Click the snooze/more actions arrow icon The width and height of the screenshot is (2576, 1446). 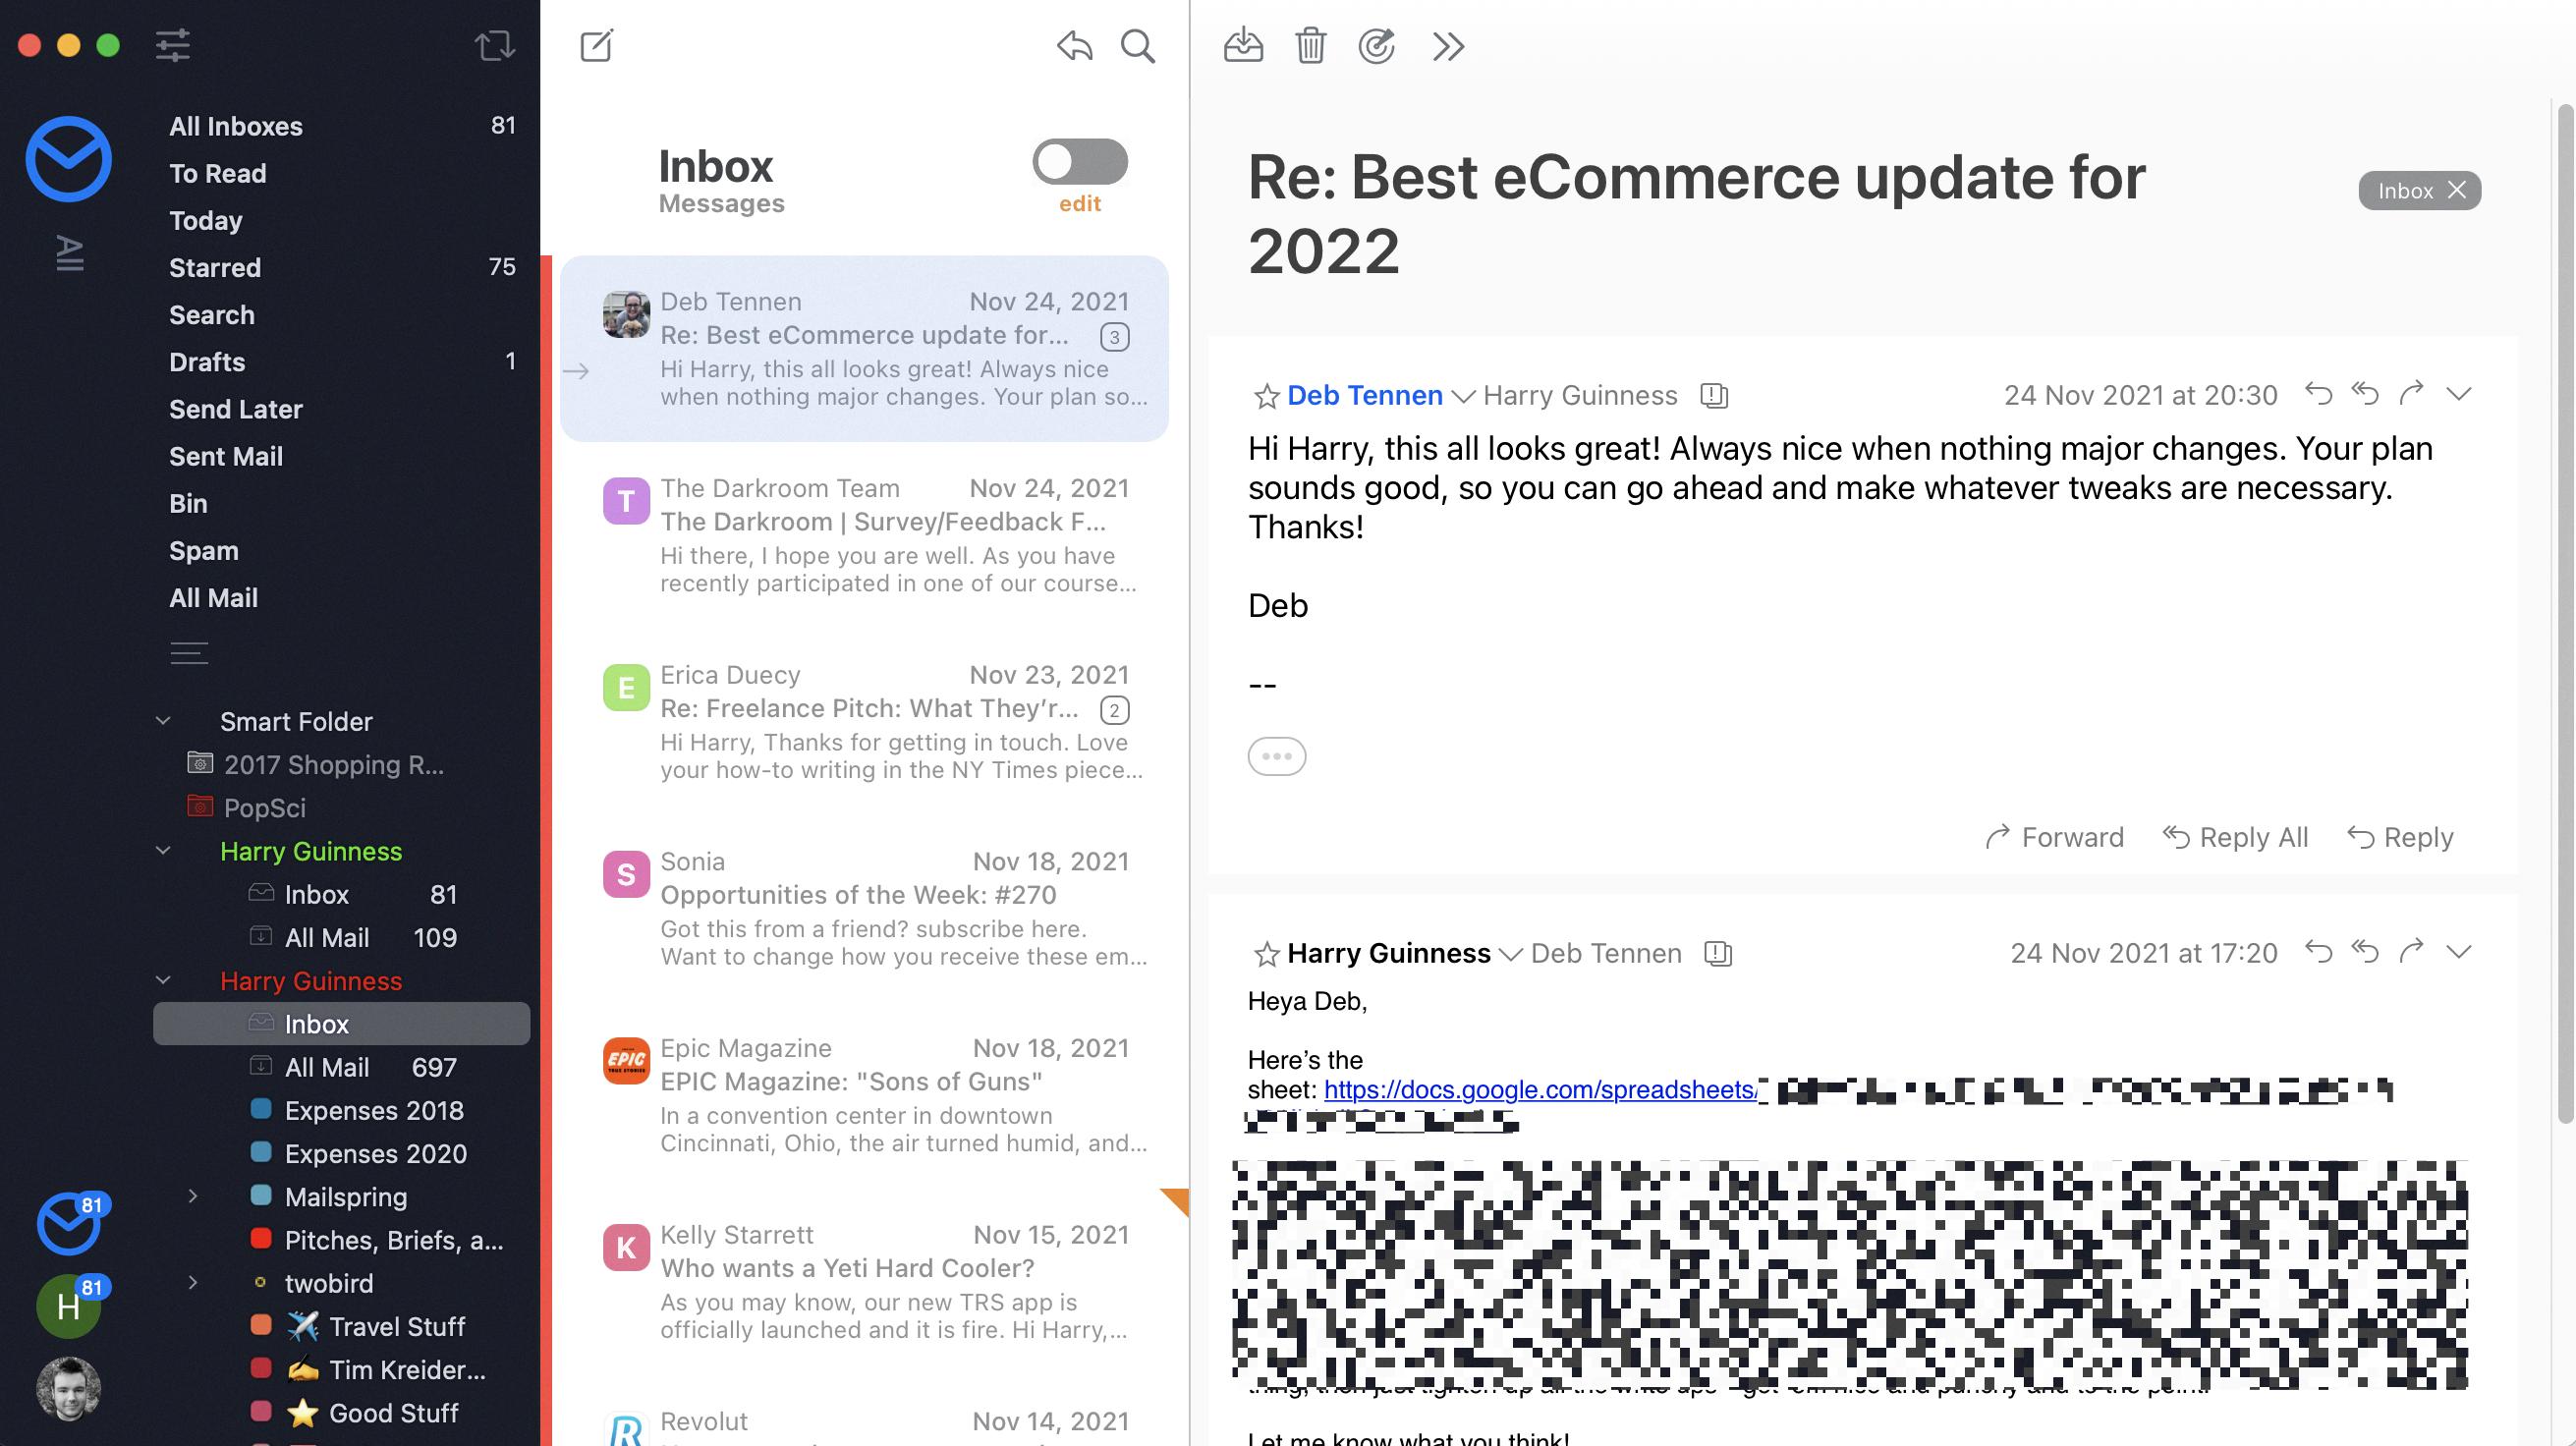coord(1449,44)
